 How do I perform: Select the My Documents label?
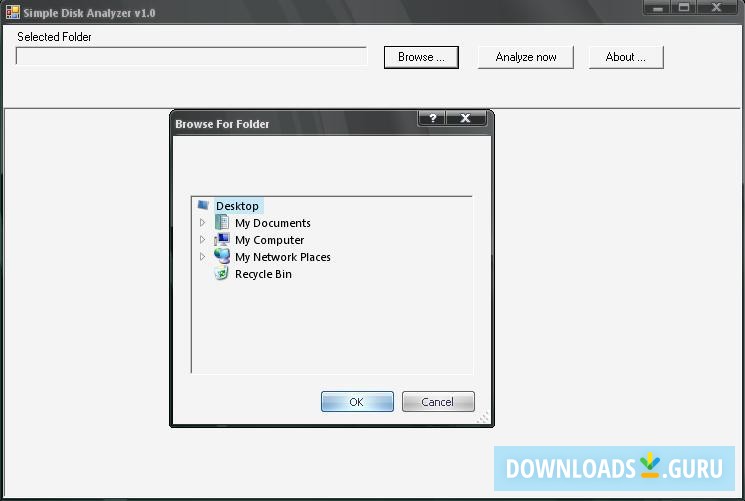pyautogui.click(x=273, y=223)
